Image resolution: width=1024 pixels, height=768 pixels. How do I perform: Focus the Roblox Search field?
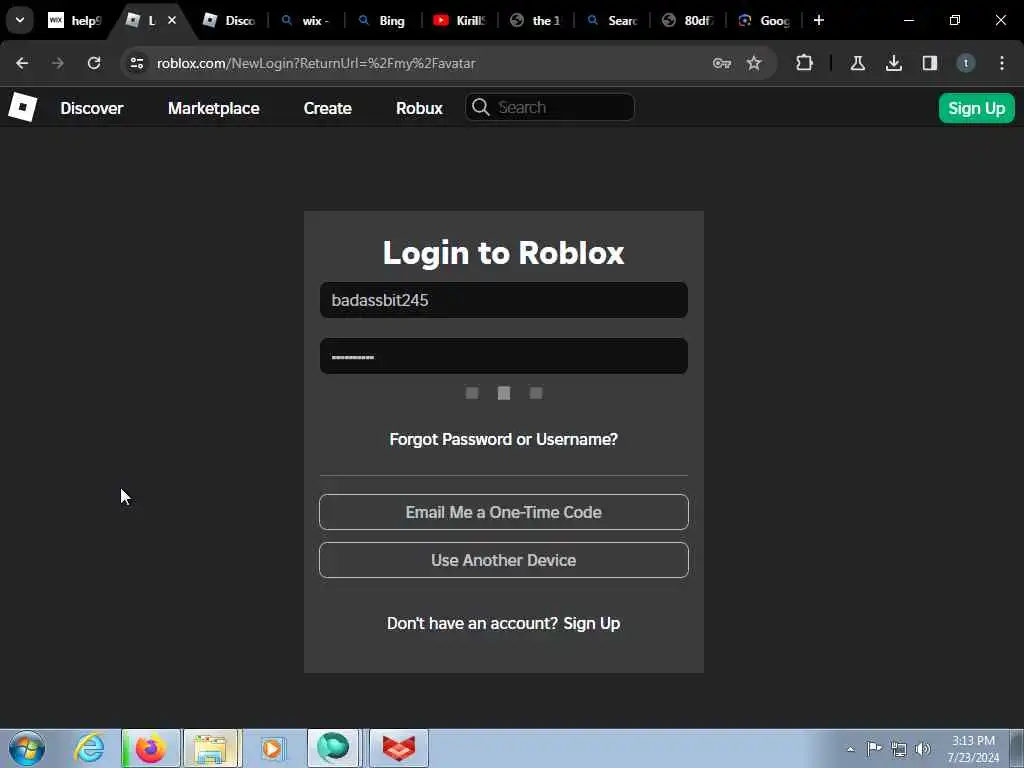pos(550,107)
